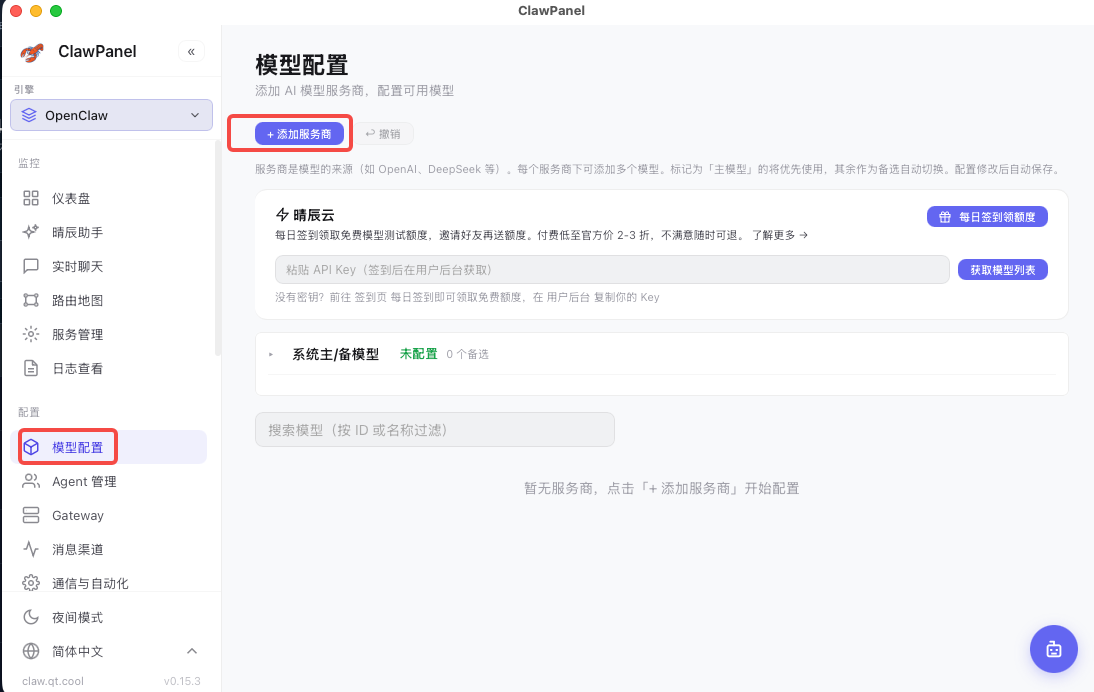Click the sparkle icon beside 晴辰助手
Image resolution: width=1094 pixels, height=692 pixels.
pyautogui.click(x=31, y=232)
